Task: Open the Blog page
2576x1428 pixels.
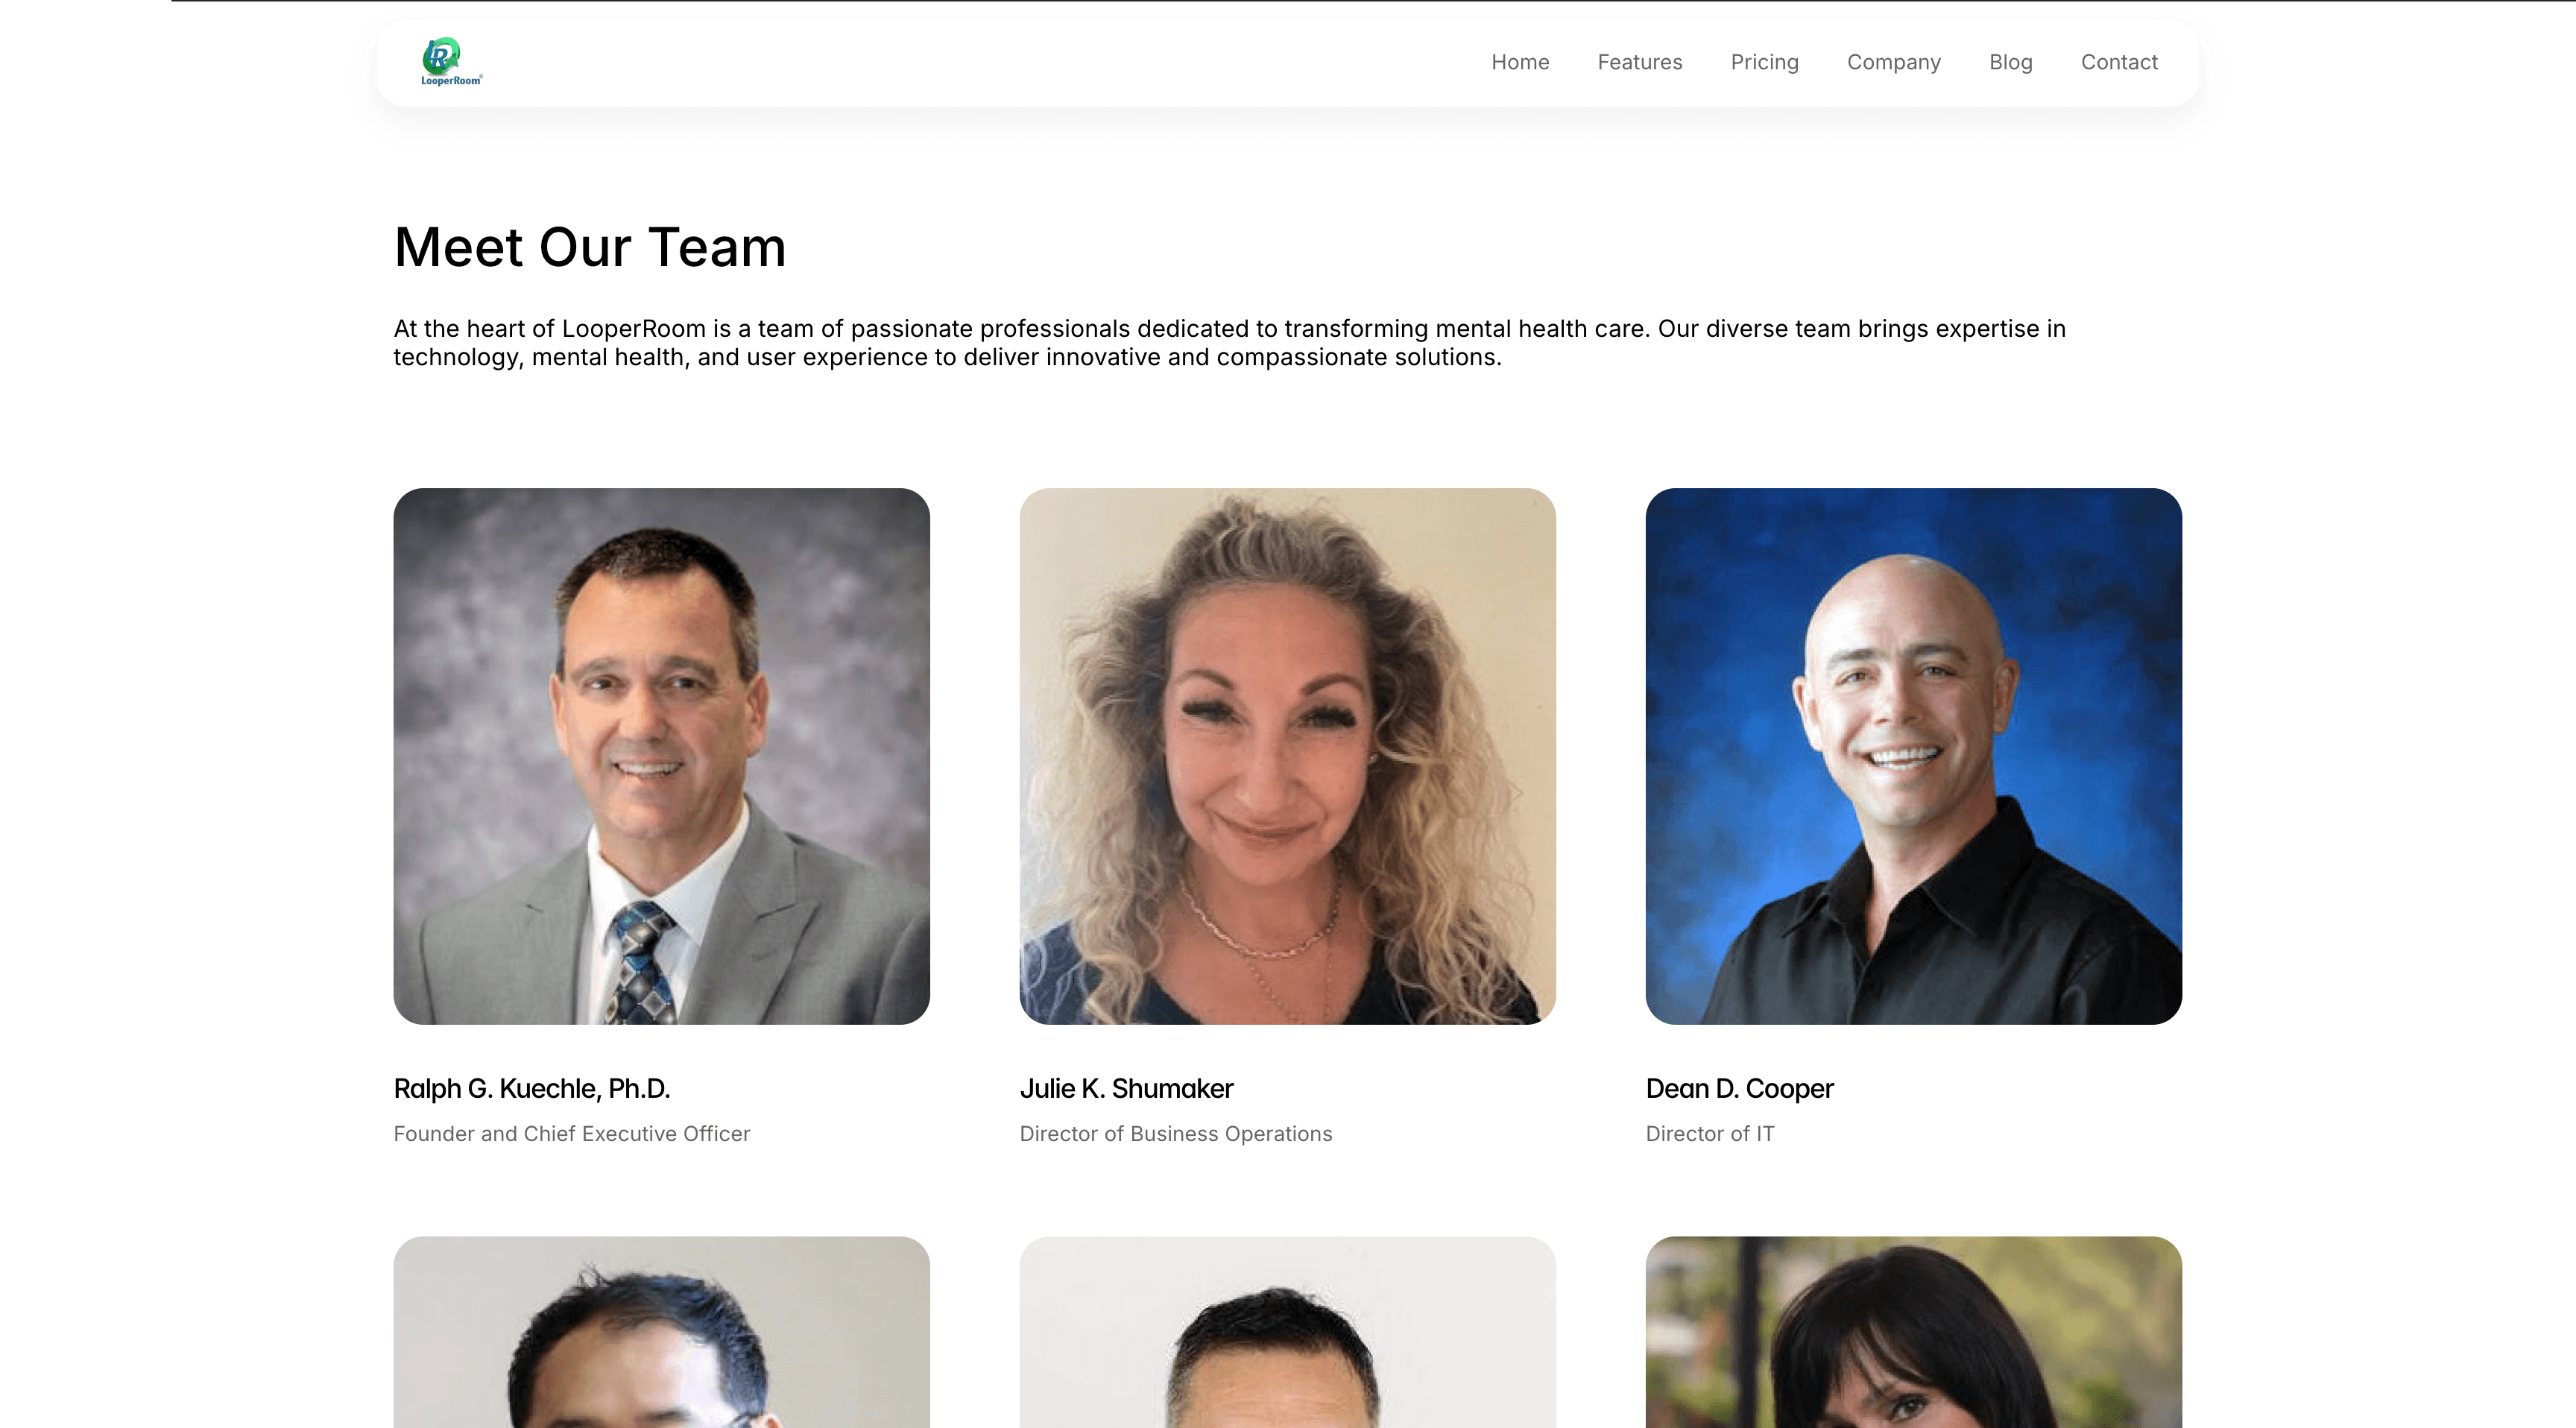Action: click(2010, 62)
